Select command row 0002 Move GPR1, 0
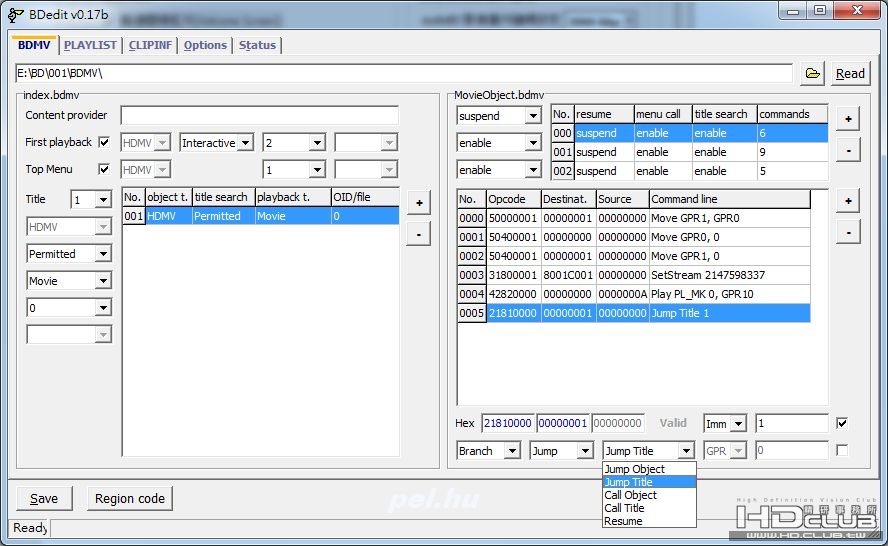This screenshot has height=546, width=888. tap(634, 256)
